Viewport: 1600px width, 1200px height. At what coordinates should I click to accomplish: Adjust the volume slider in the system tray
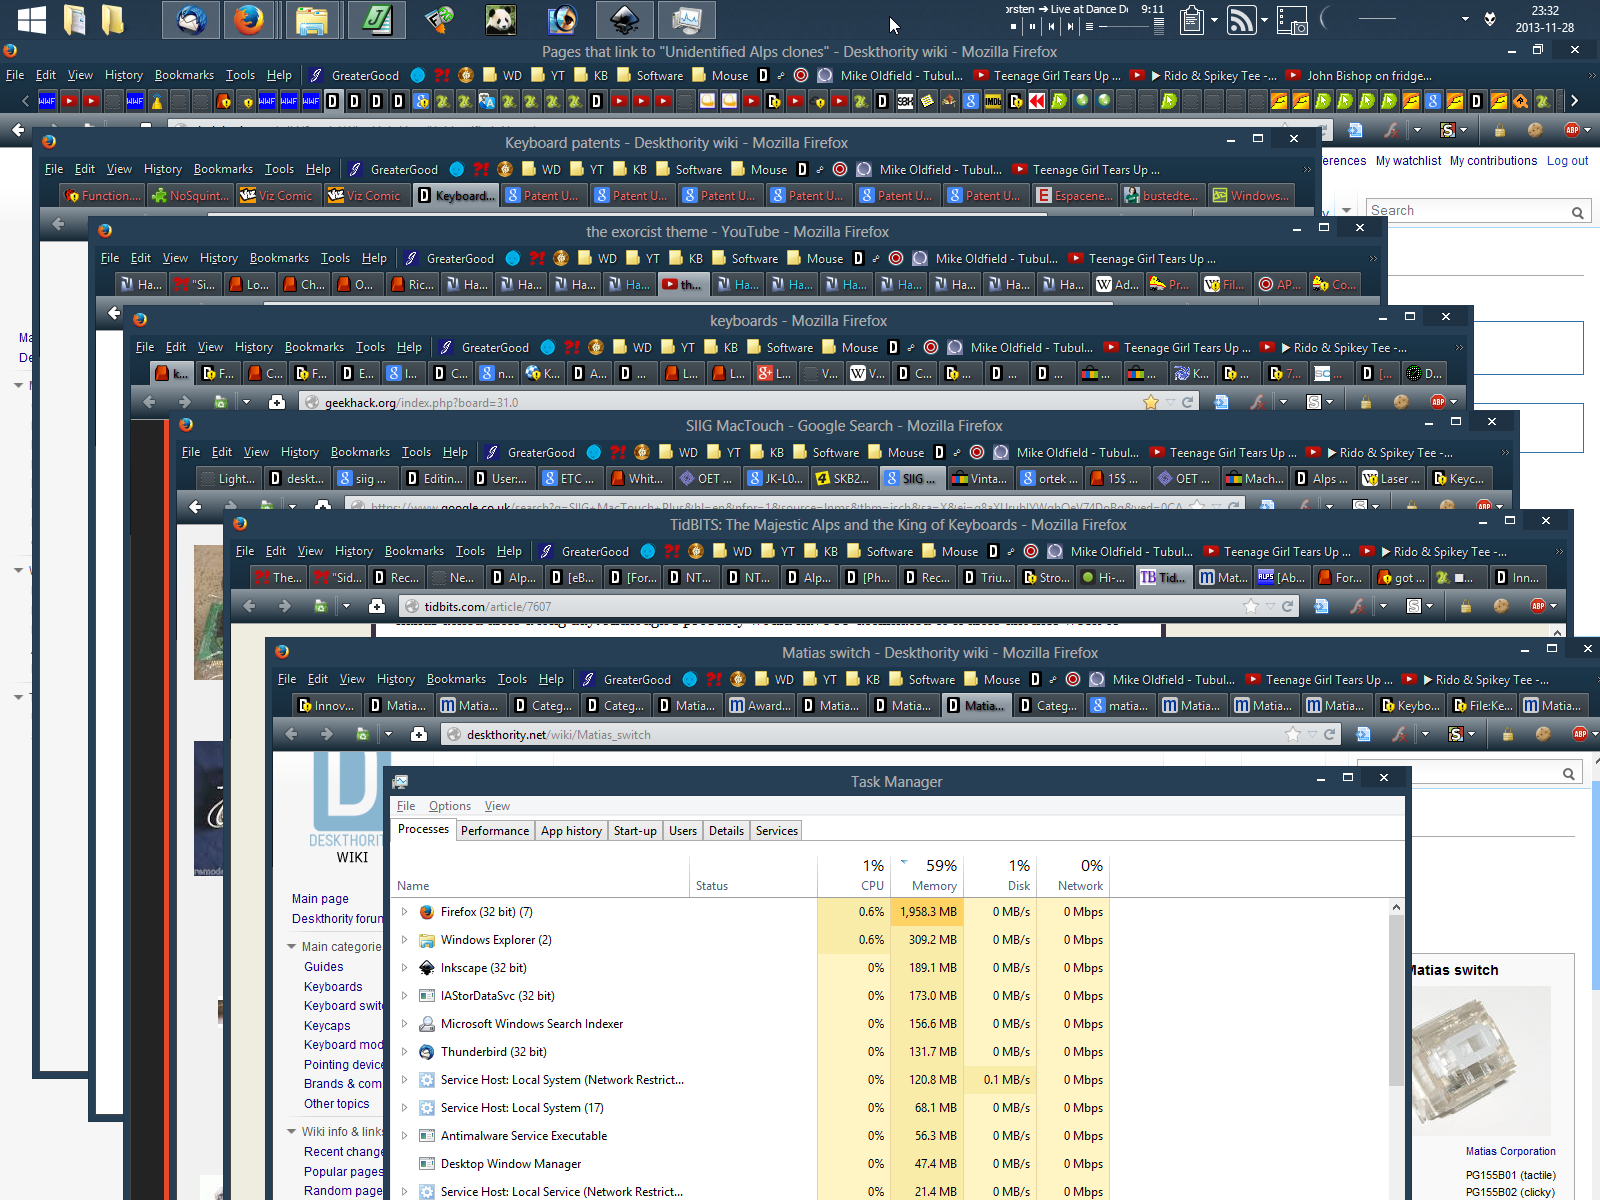tap(1378, 18)
